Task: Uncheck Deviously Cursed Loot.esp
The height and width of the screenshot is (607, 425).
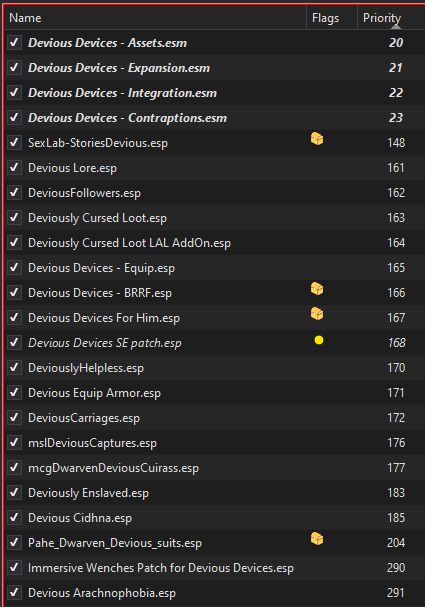Action: (x=14, y=218)
